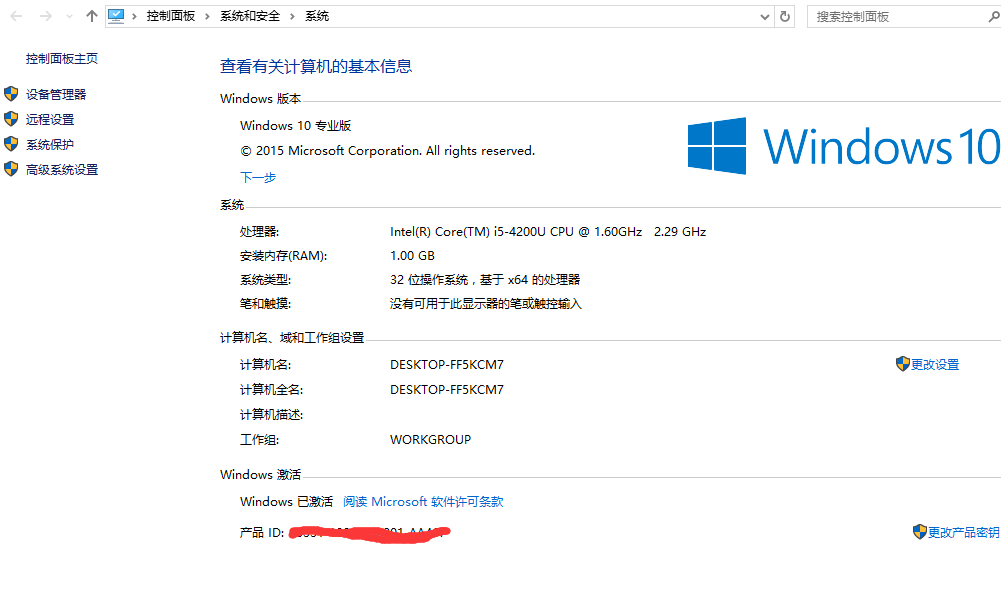Viewport: 1001px width, 589px height.
Task: Select 系统 in the breadcrumb path
Action: [317, 17]
